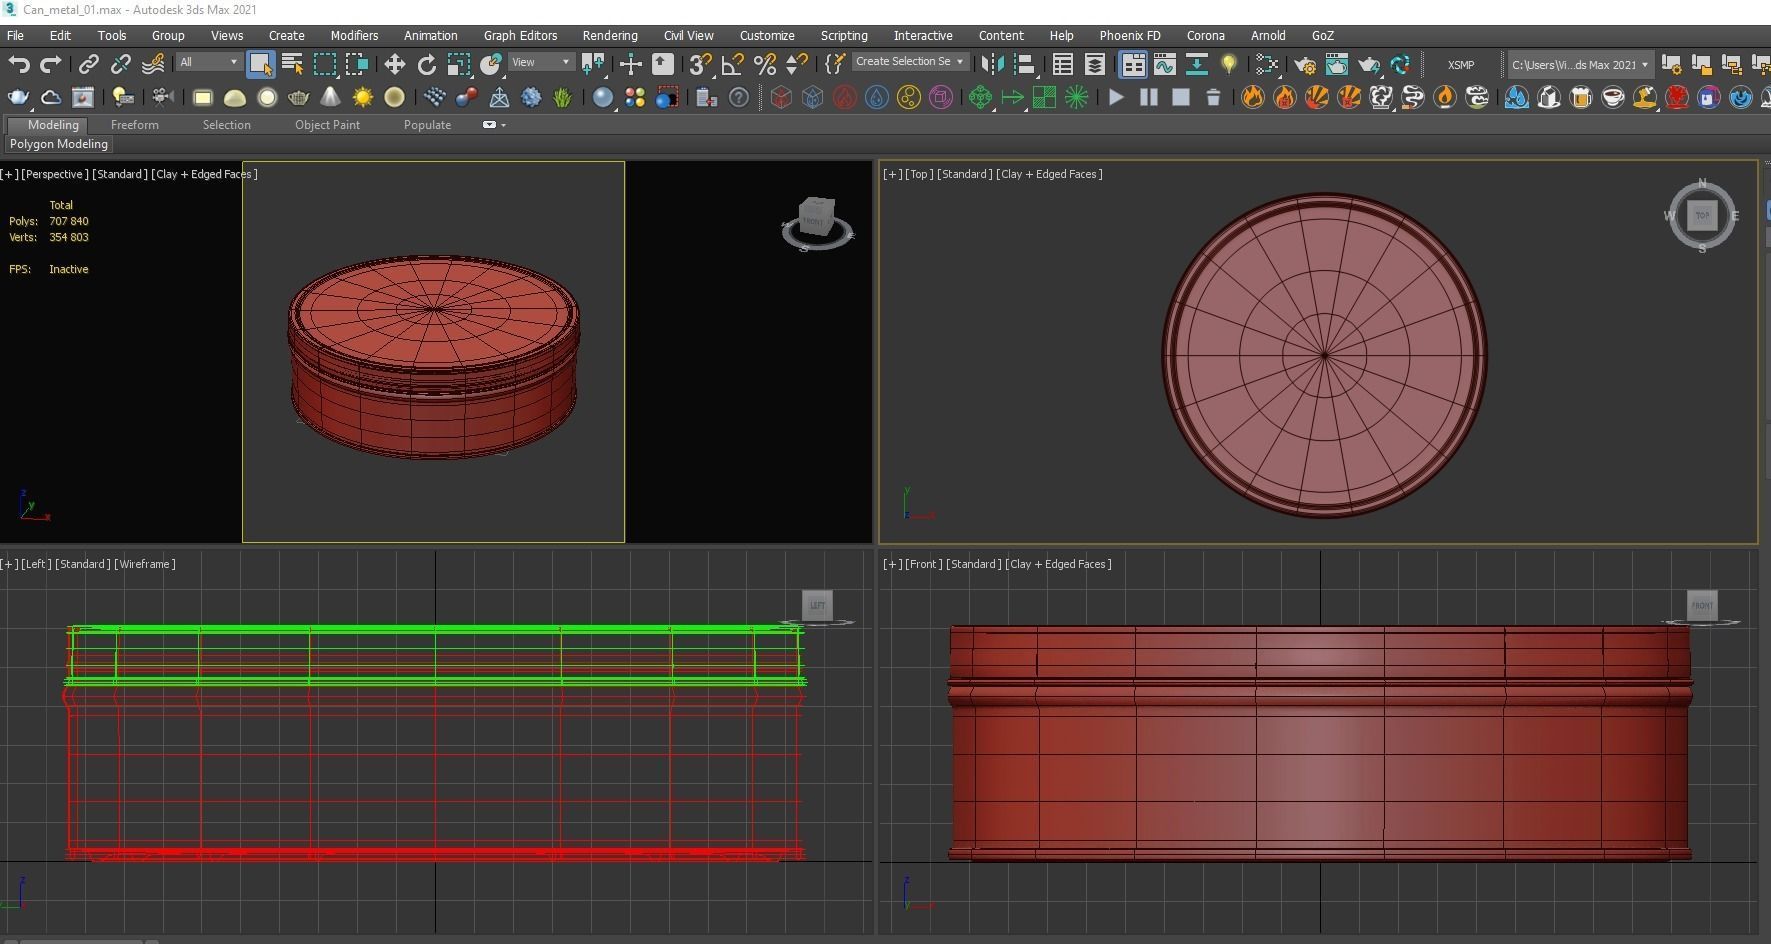Click the Align tool icon
The image size is (1771, 944).
tap(1024, 64)
